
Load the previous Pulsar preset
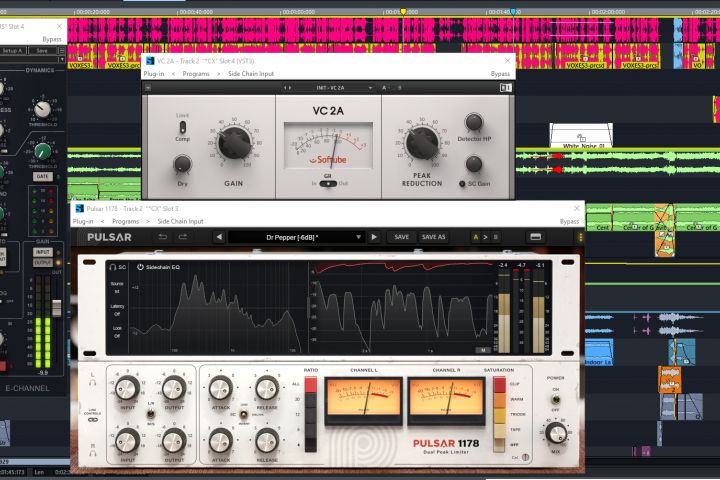219,237
